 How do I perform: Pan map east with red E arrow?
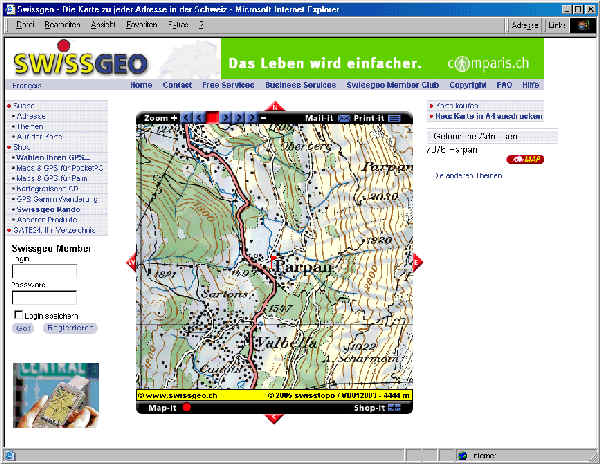417,262
